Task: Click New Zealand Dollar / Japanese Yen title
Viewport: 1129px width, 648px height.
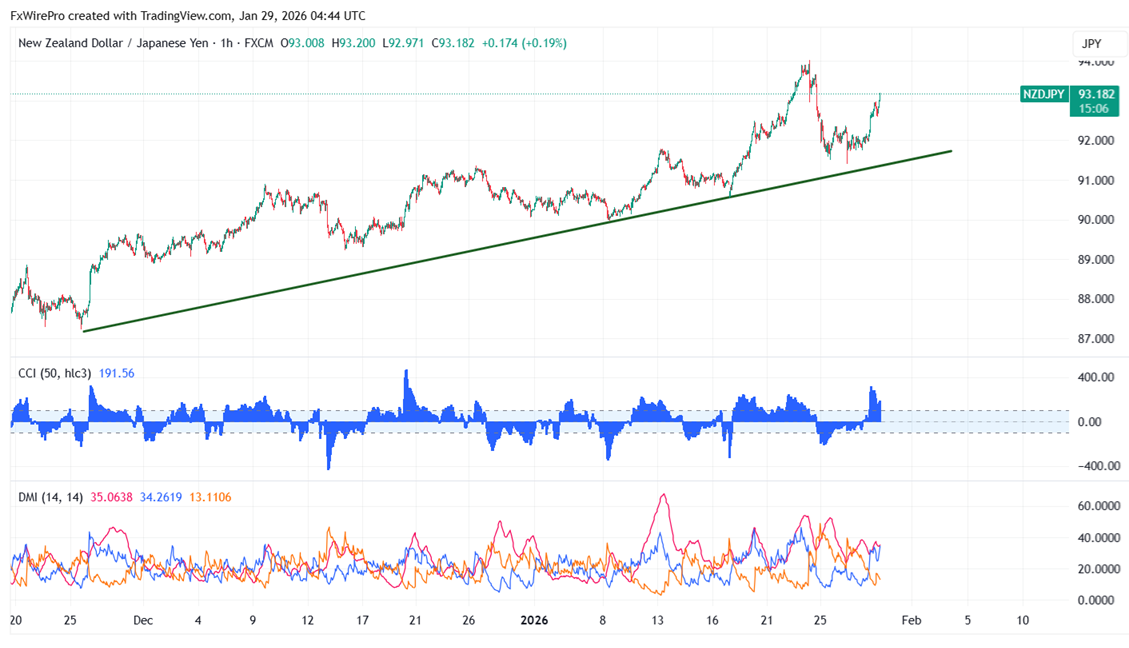Action: tap(113, 43)
